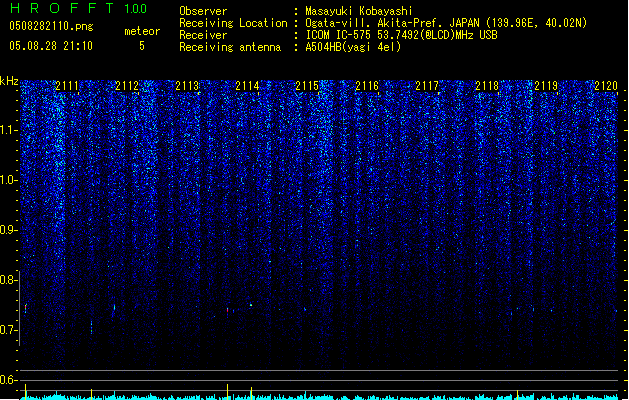This screenshot has width=629, height=400.
Task: Click observer name Masayuki Kobayashi
Action: click(x=359, y=11)
